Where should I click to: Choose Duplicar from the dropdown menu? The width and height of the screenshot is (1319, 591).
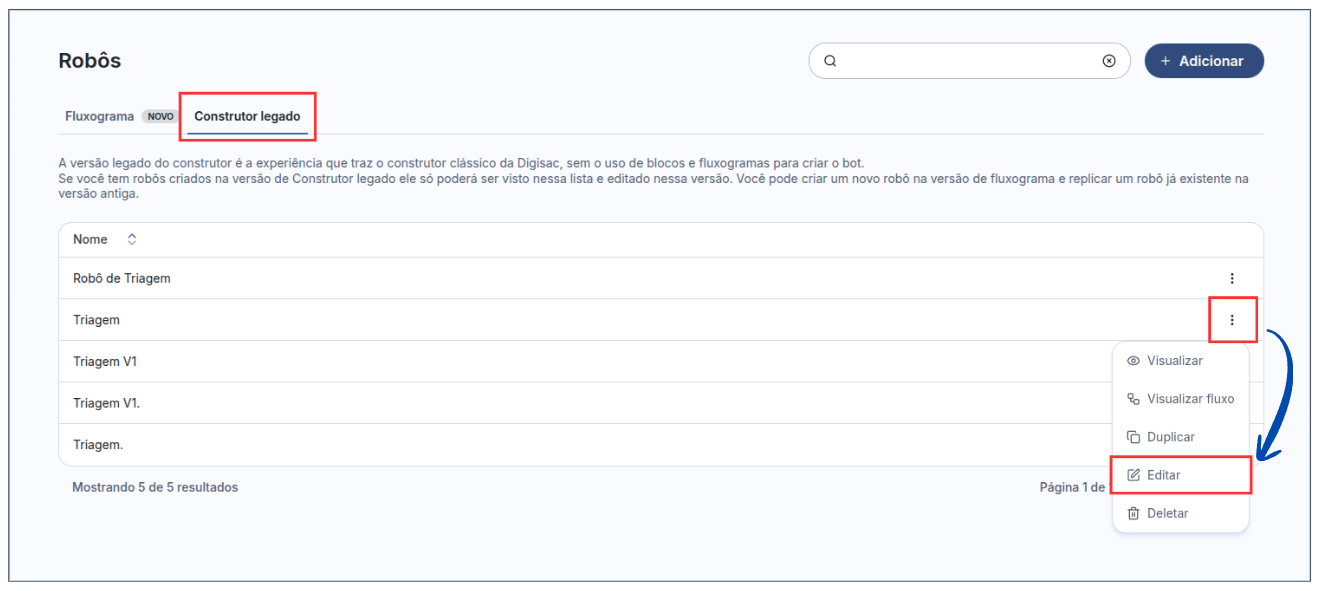(x=1170, y=437)
